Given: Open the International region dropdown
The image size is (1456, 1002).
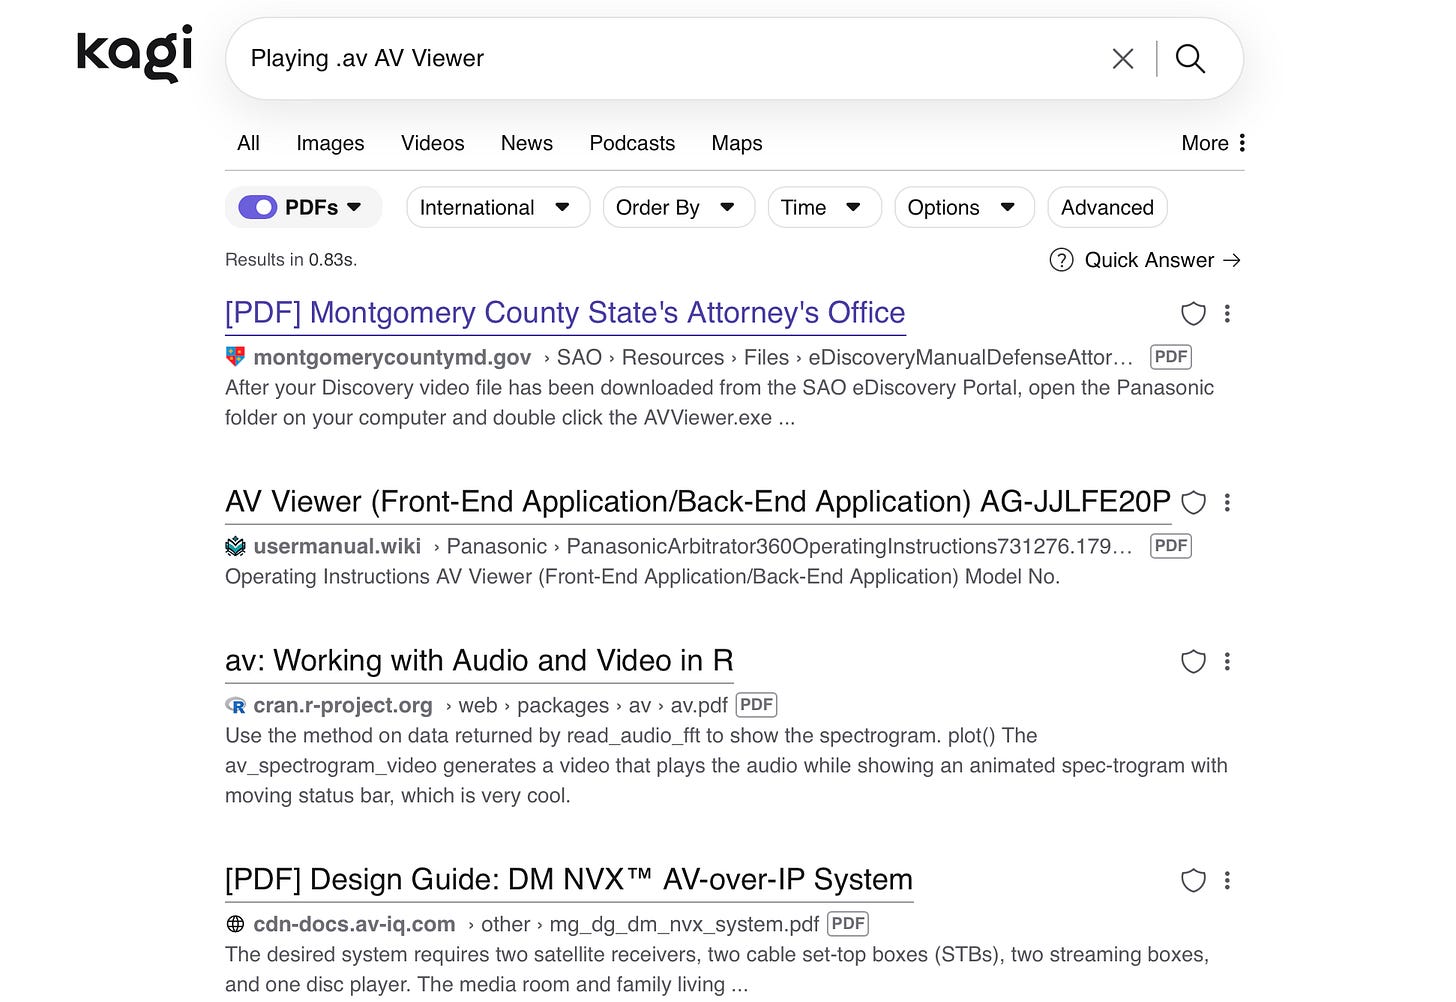Looking at the screenshot, I should pyautogui.click(x=498, y=207).
